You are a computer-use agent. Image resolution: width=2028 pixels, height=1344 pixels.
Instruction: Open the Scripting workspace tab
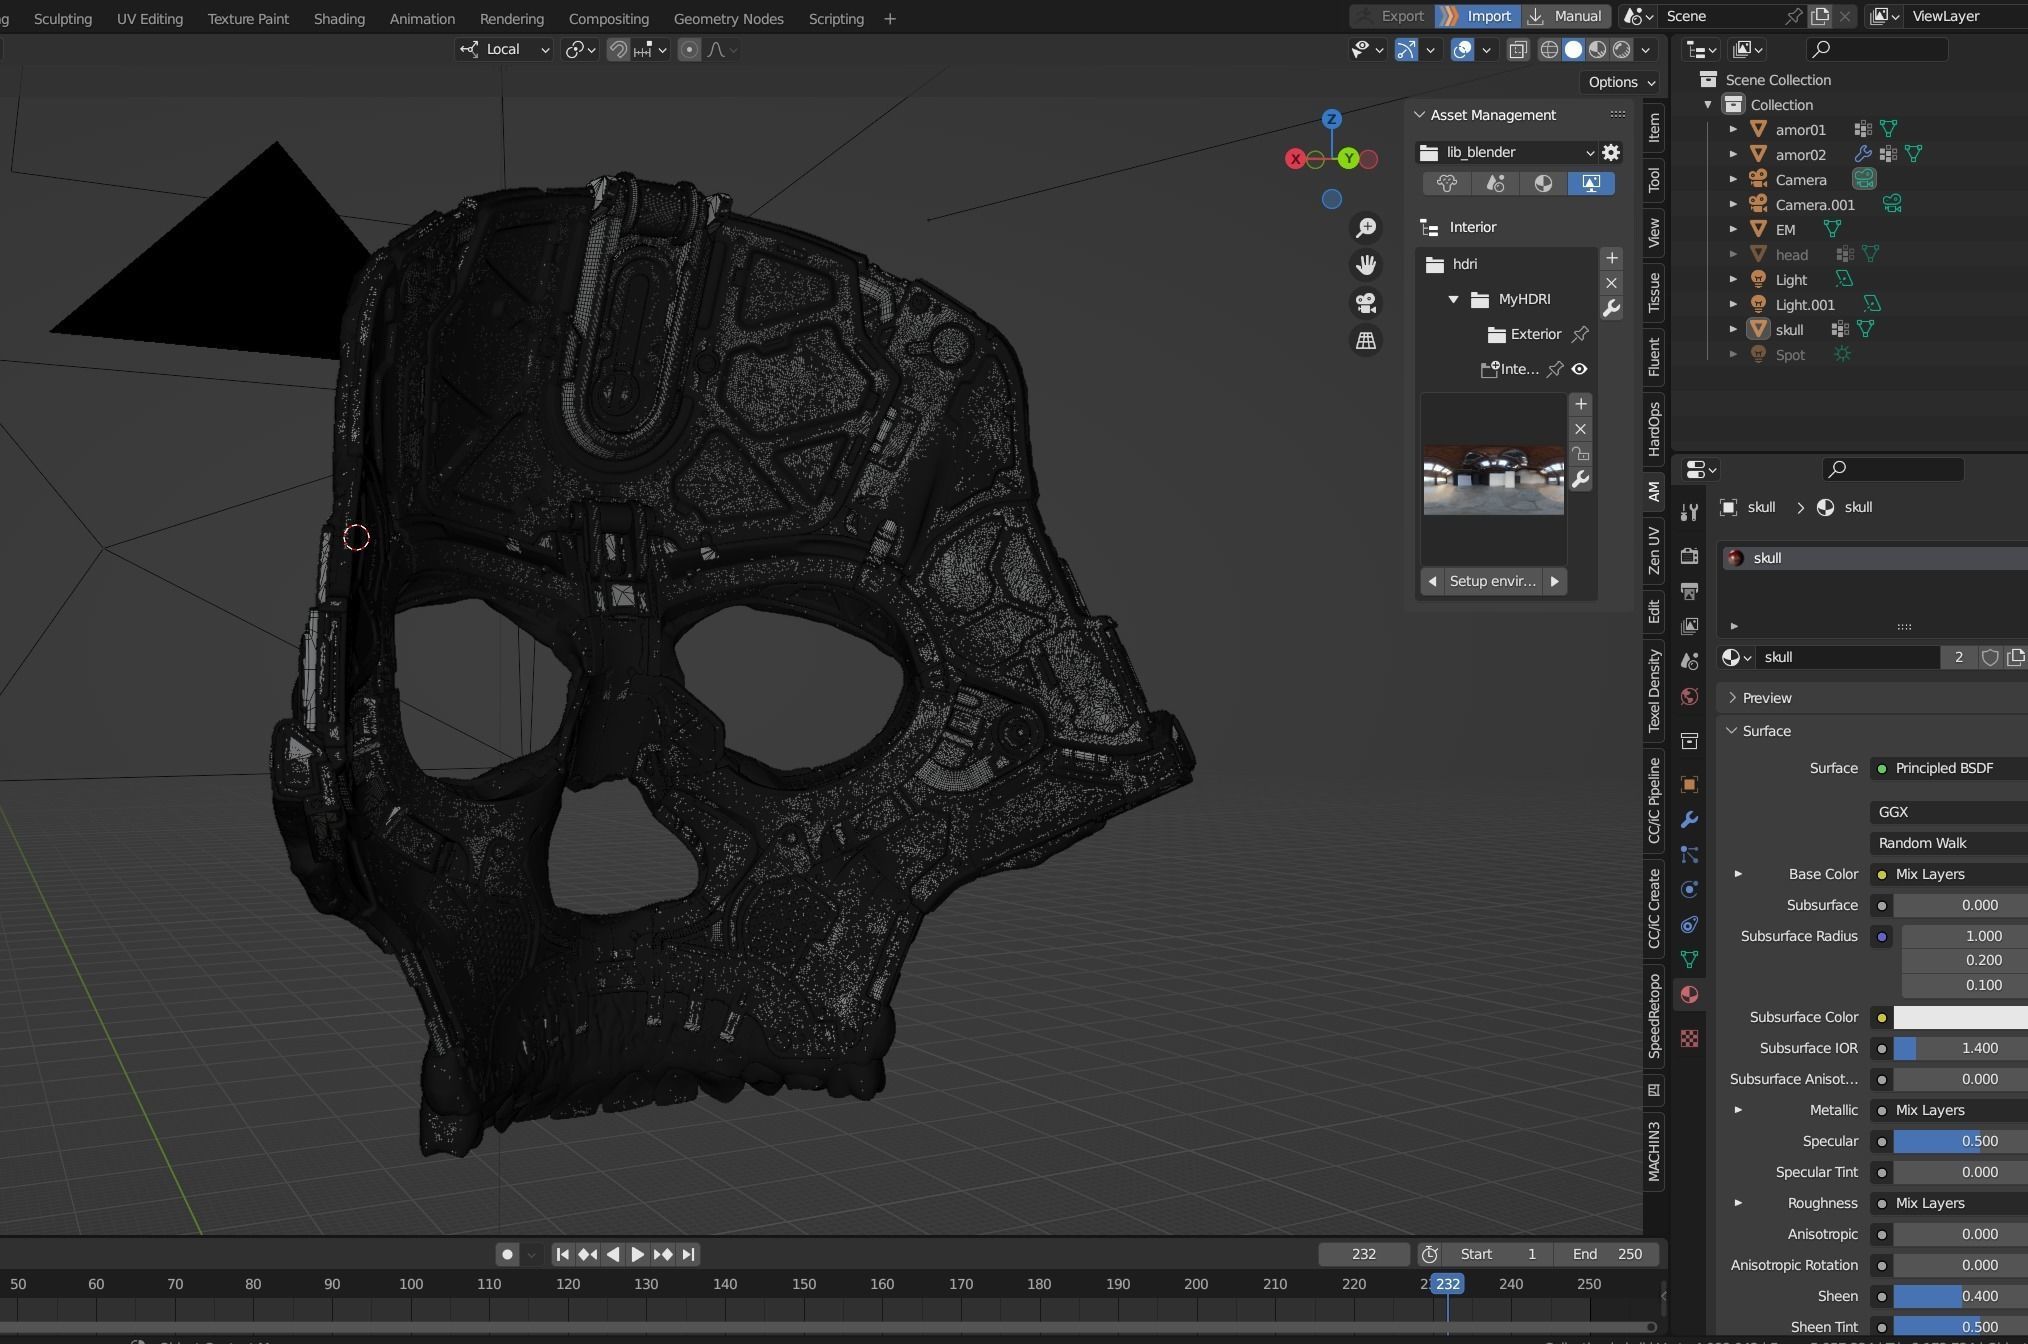[836, 18]
